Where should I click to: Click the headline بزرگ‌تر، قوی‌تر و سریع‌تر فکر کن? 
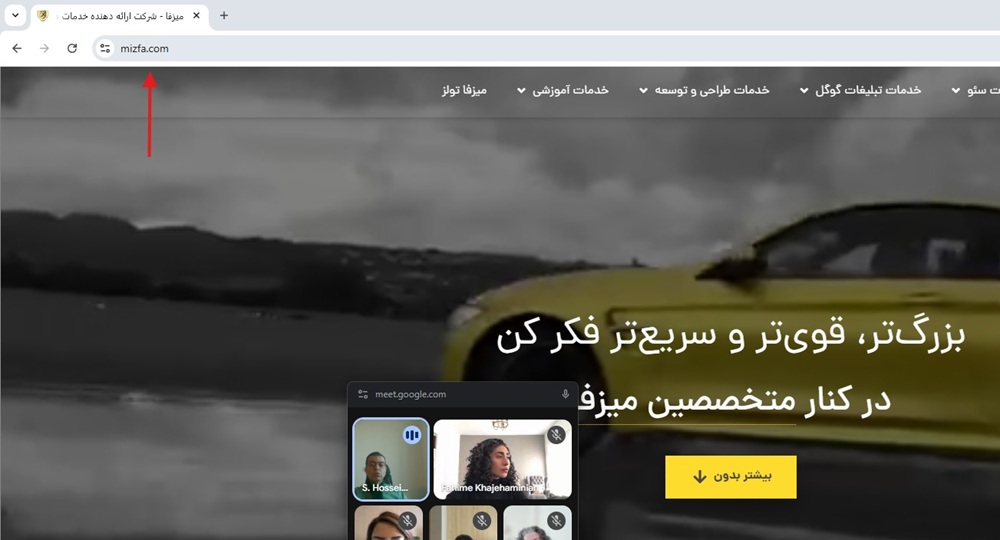(x=730, y=335)
